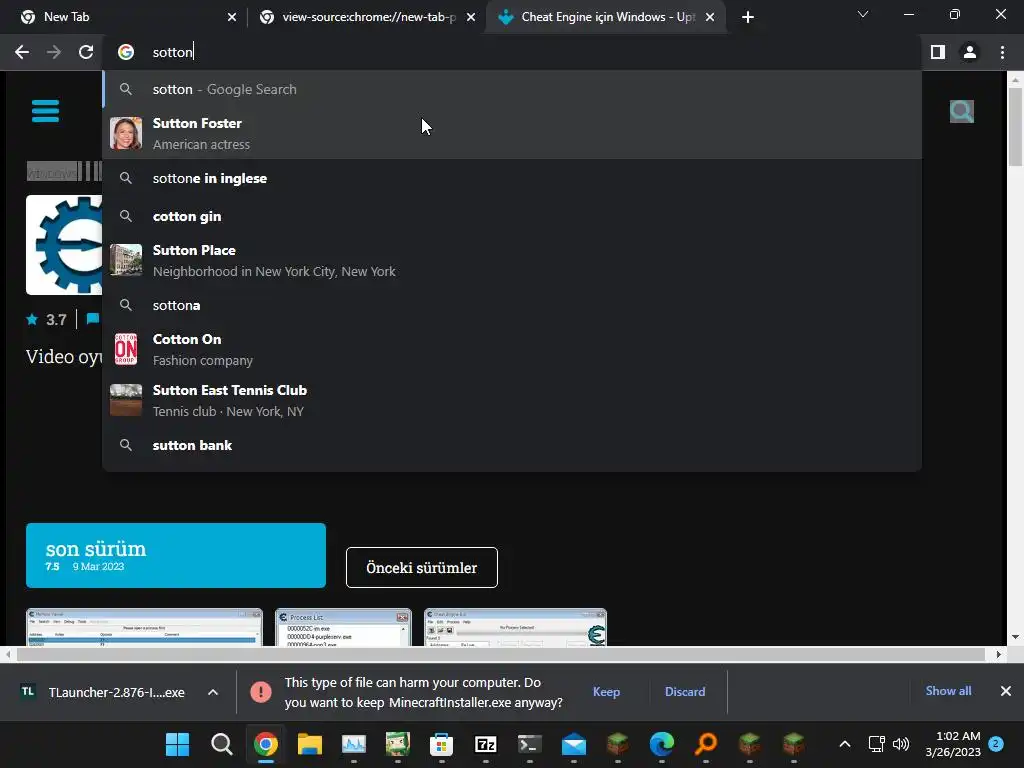Select 'sotton - Google Search' suggestion
This screenshot has width=1024, height=768.
pos(512,89)
